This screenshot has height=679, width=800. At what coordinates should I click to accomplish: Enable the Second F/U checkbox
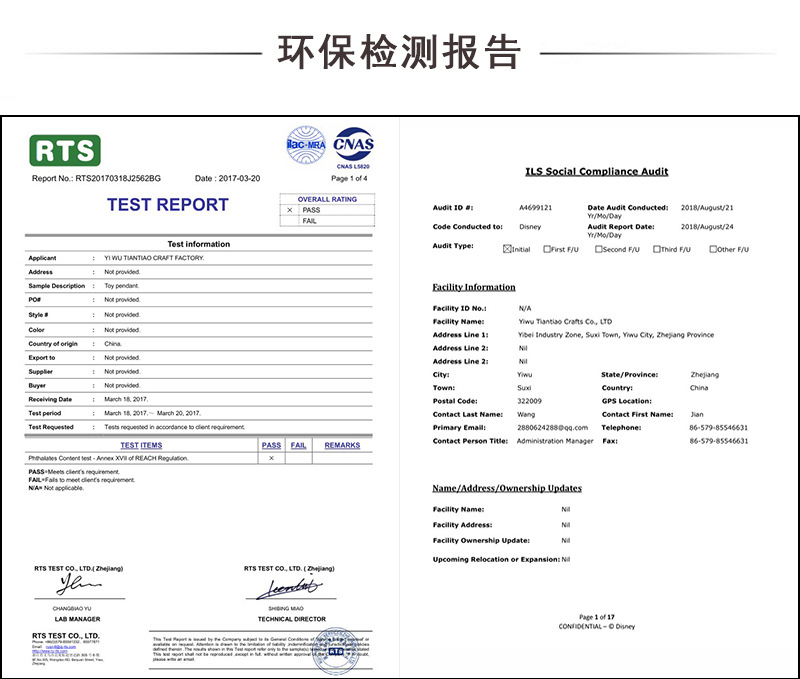coord(600,248)
